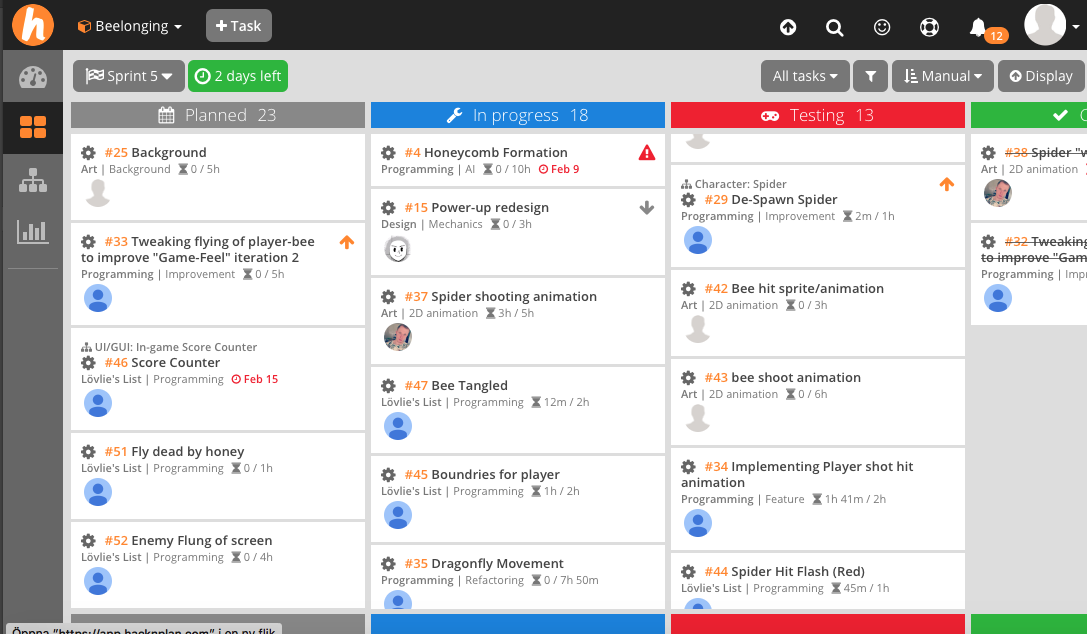The height and width of the screenshot is (634, 1087).
Task: Expand the Beelonging project dropdown
Action: point(130,26)
